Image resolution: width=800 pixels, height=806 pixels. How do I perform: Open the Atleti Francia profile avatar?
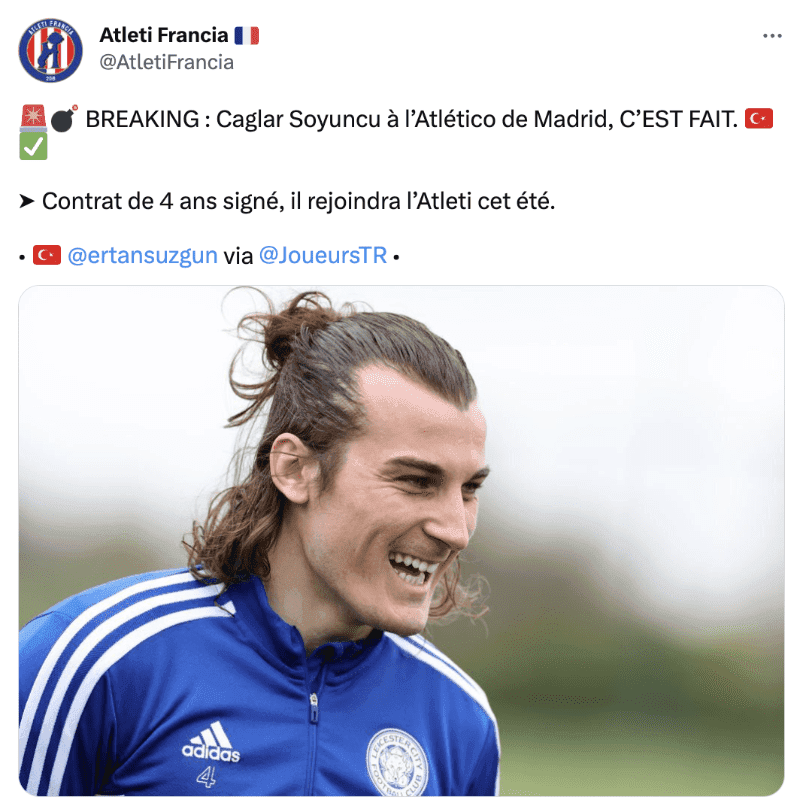coord(50,50)
